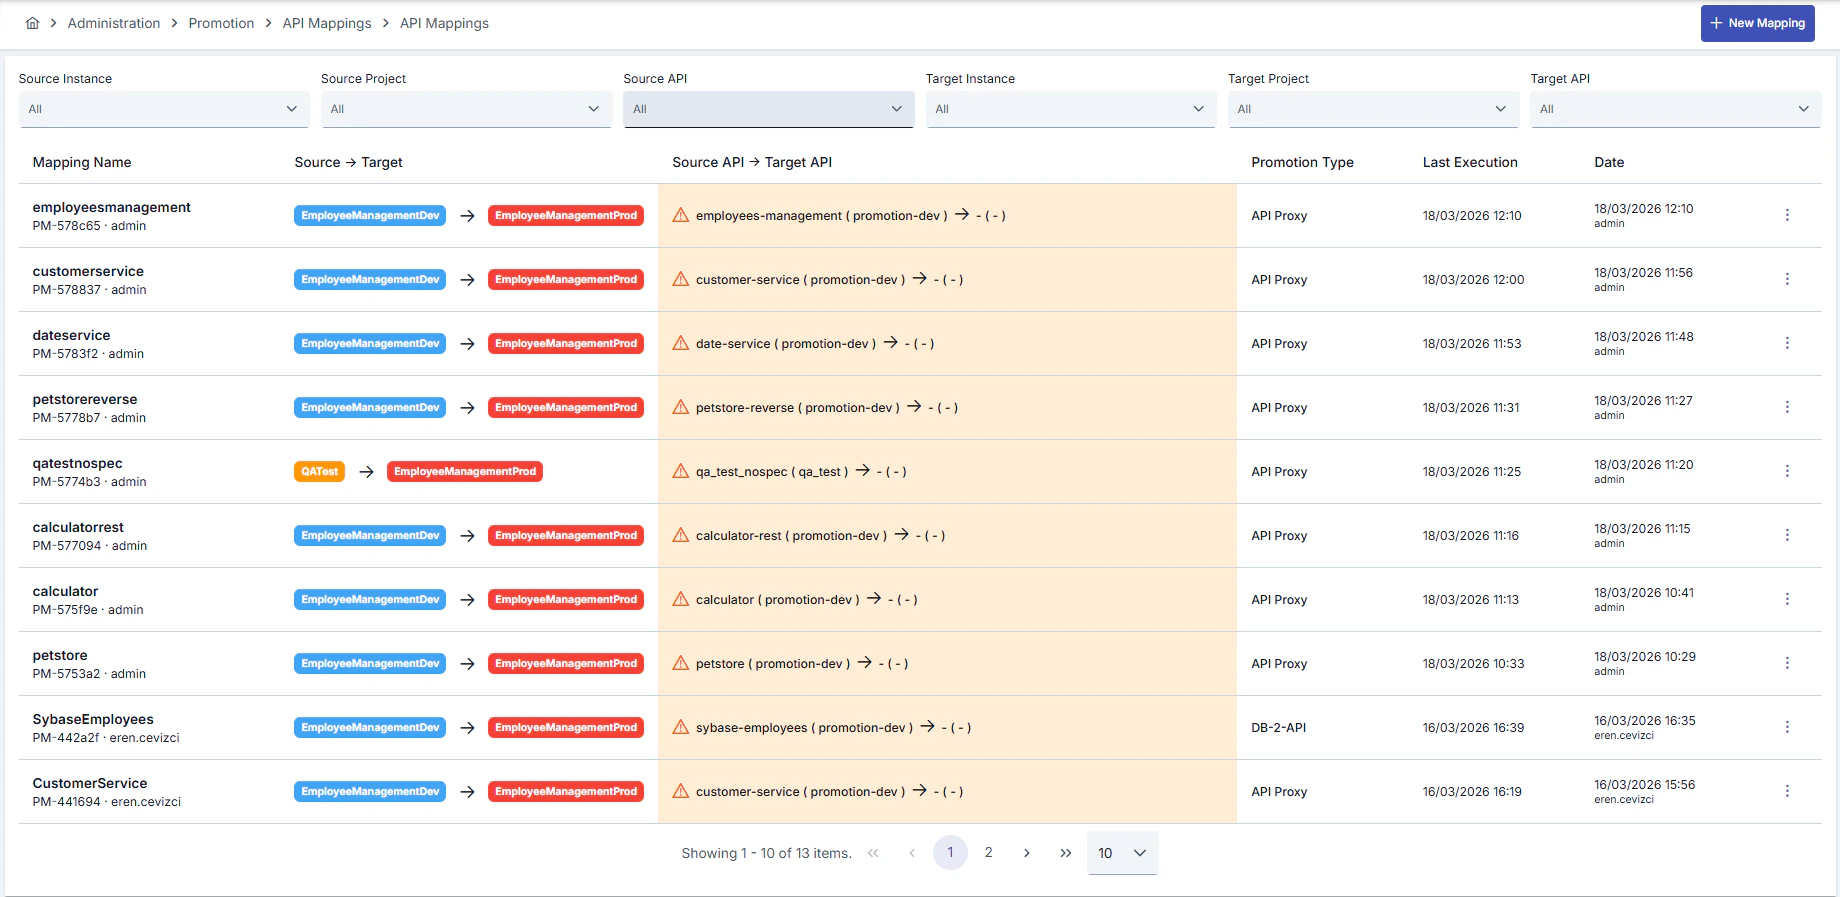Open actions menu for calculatorrest row
The height and width of the screenshot is (897, 1840).
tap(1787, 535)
